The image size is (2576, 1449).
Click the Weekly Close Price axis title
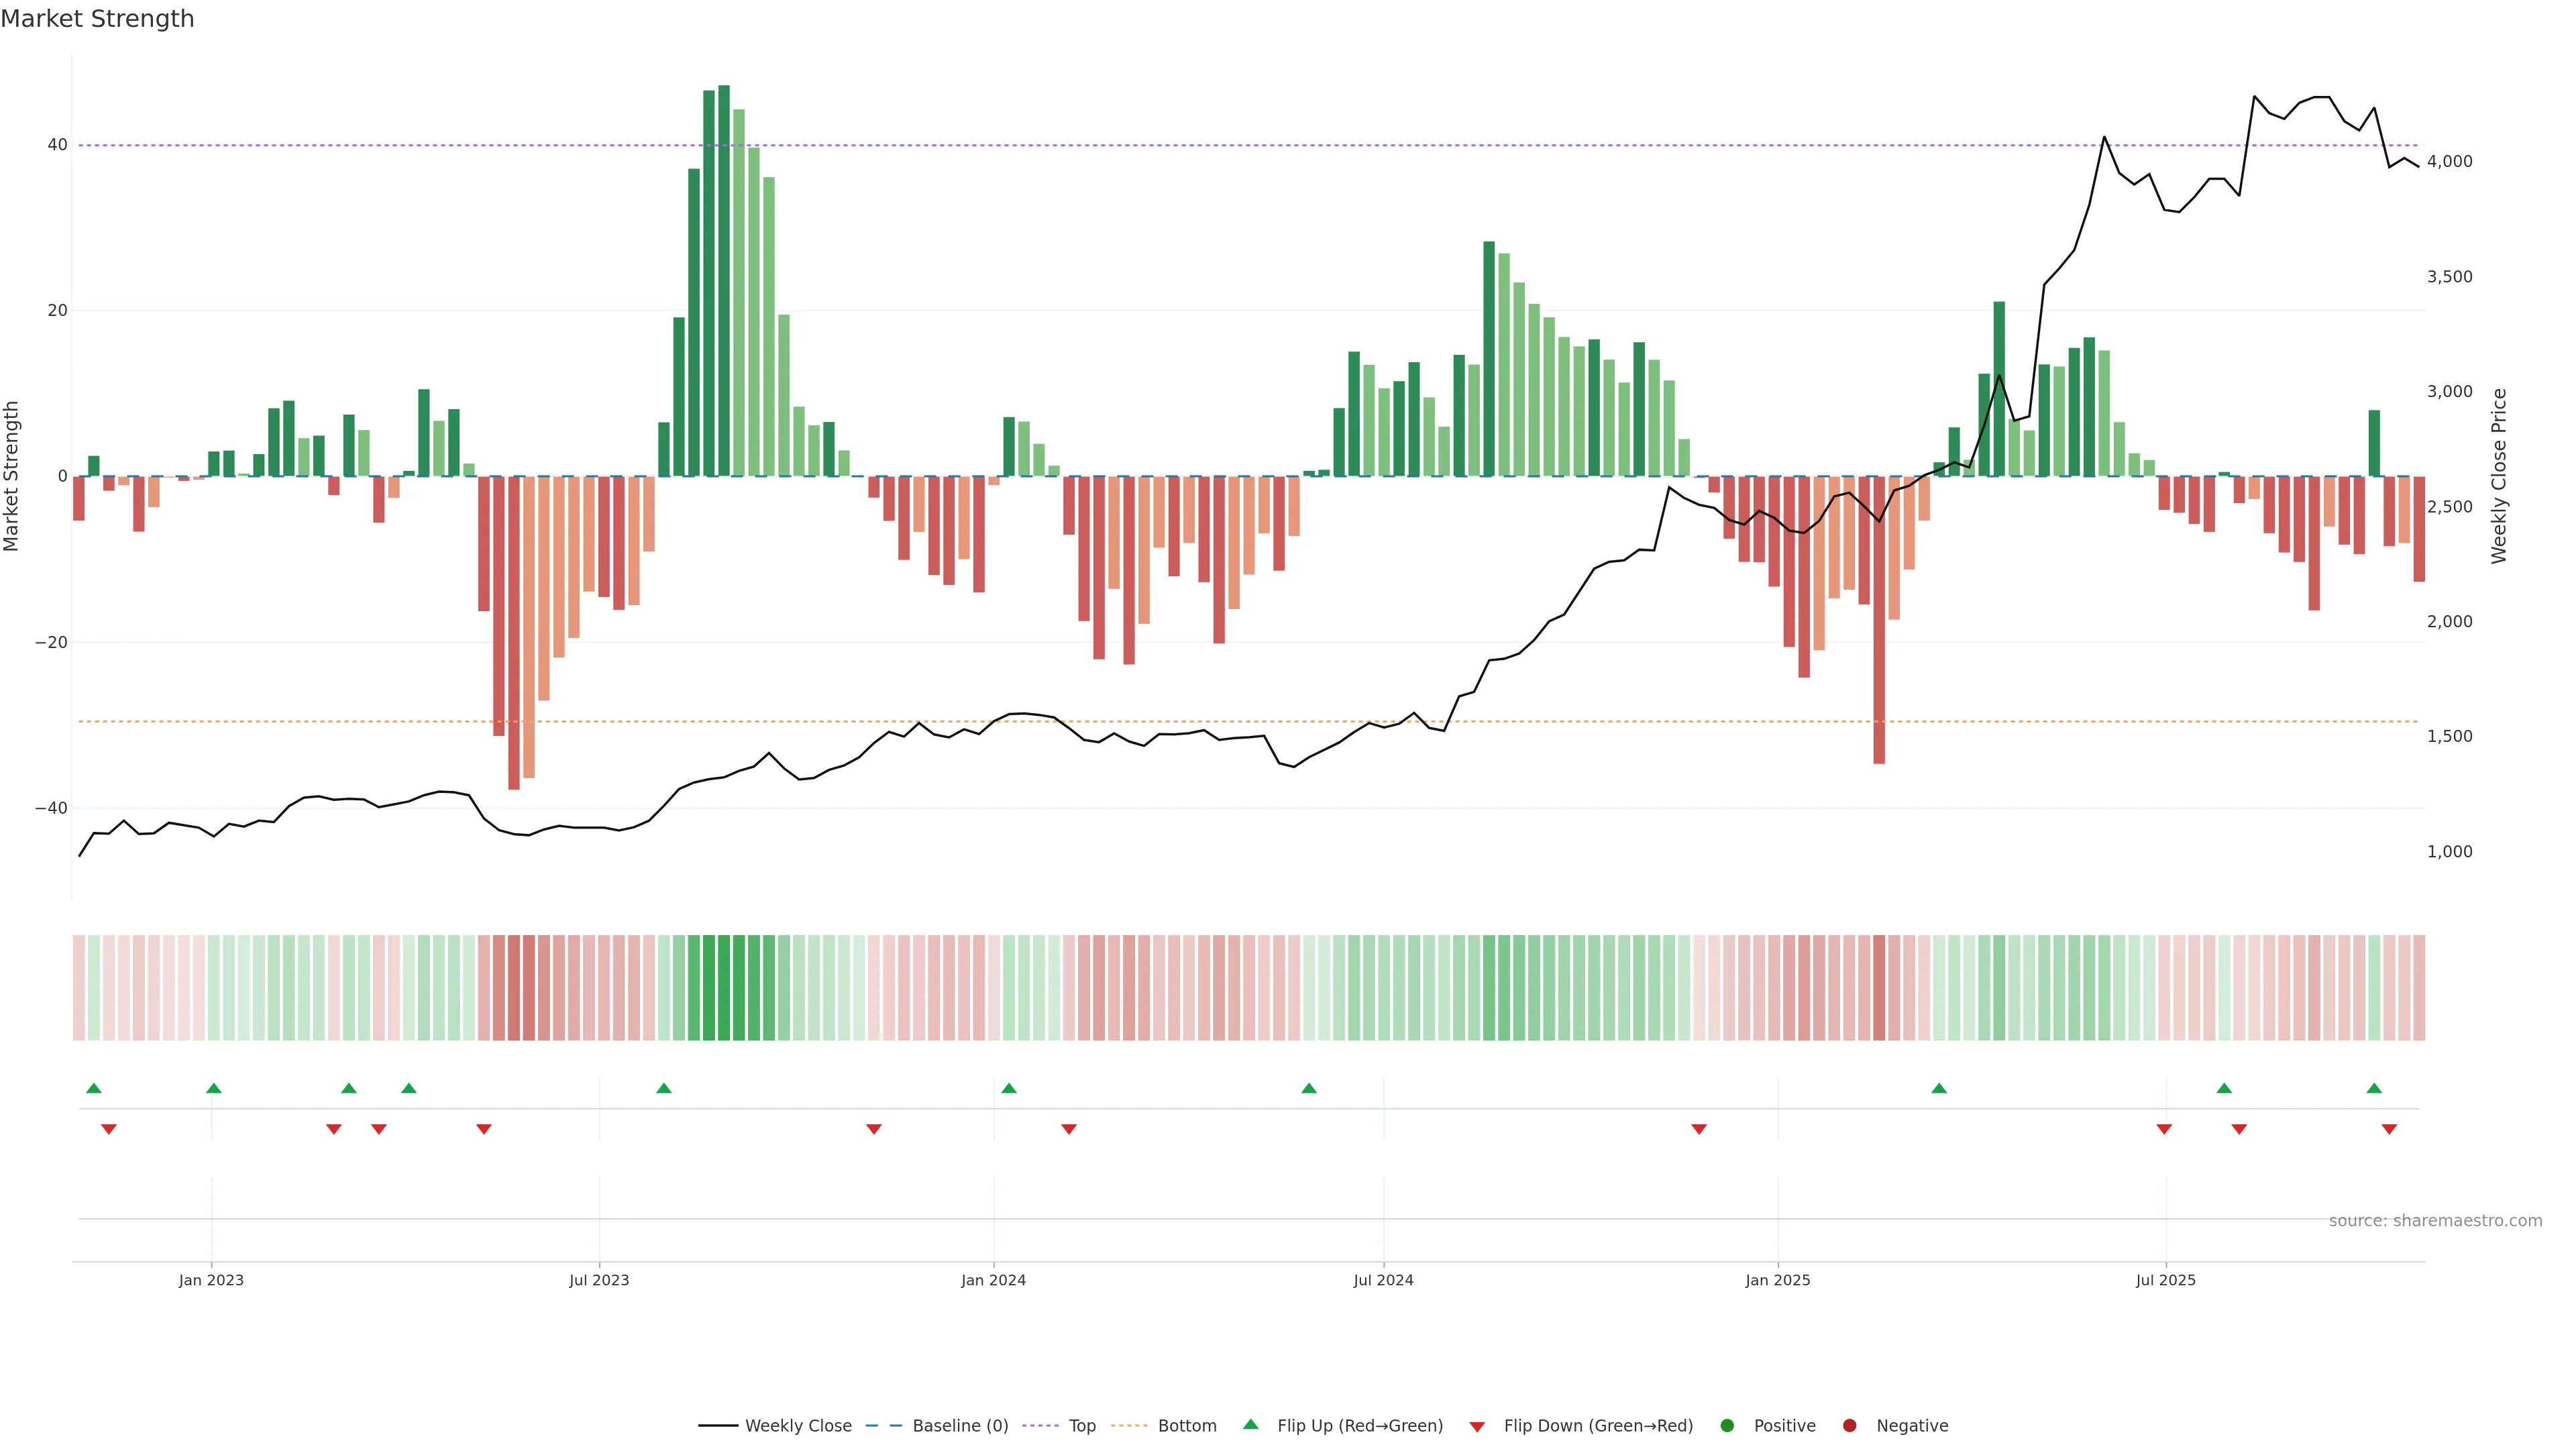pyautogui.click(x=2499, y=476)
